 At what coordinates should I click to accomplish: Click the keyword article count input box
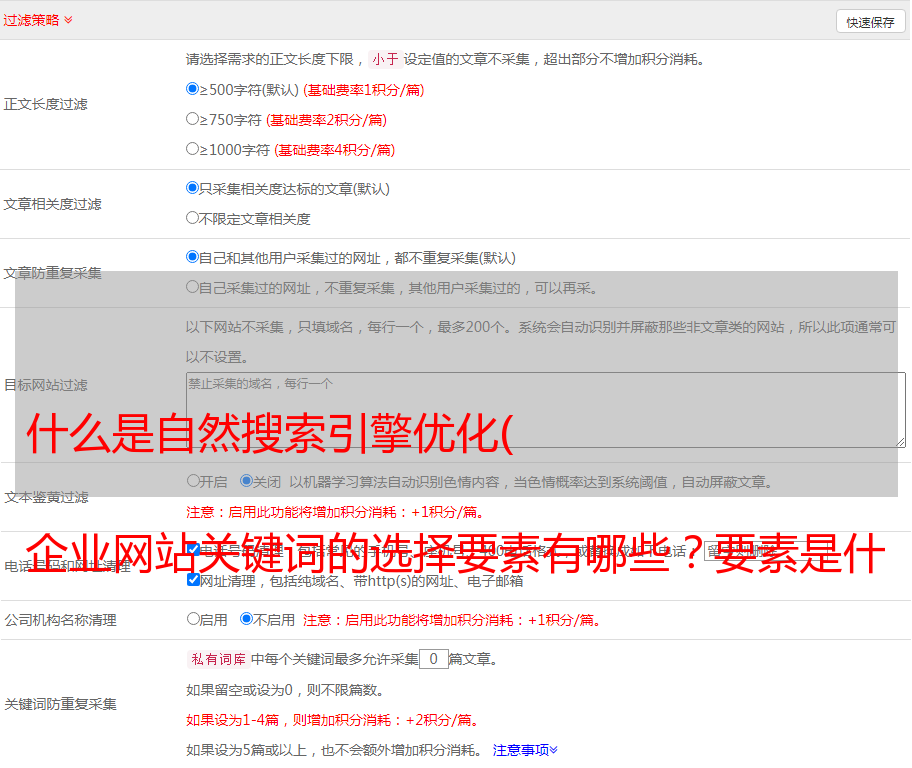[433, 659]
